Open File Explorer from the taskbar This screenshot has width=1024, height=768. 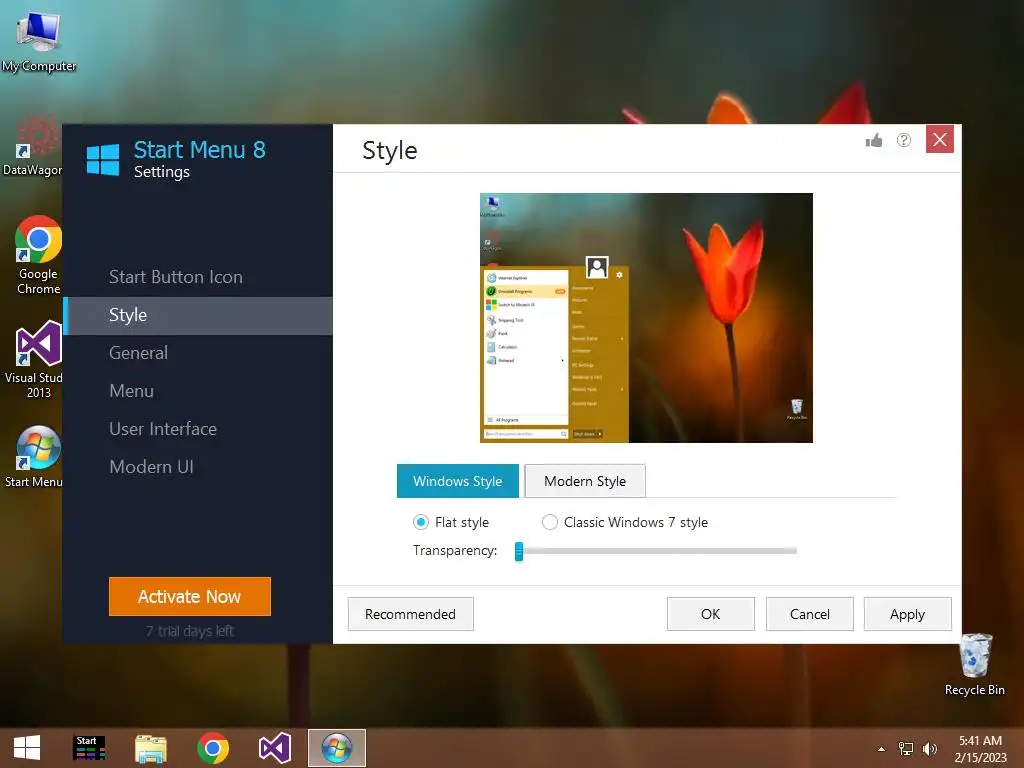151,748
